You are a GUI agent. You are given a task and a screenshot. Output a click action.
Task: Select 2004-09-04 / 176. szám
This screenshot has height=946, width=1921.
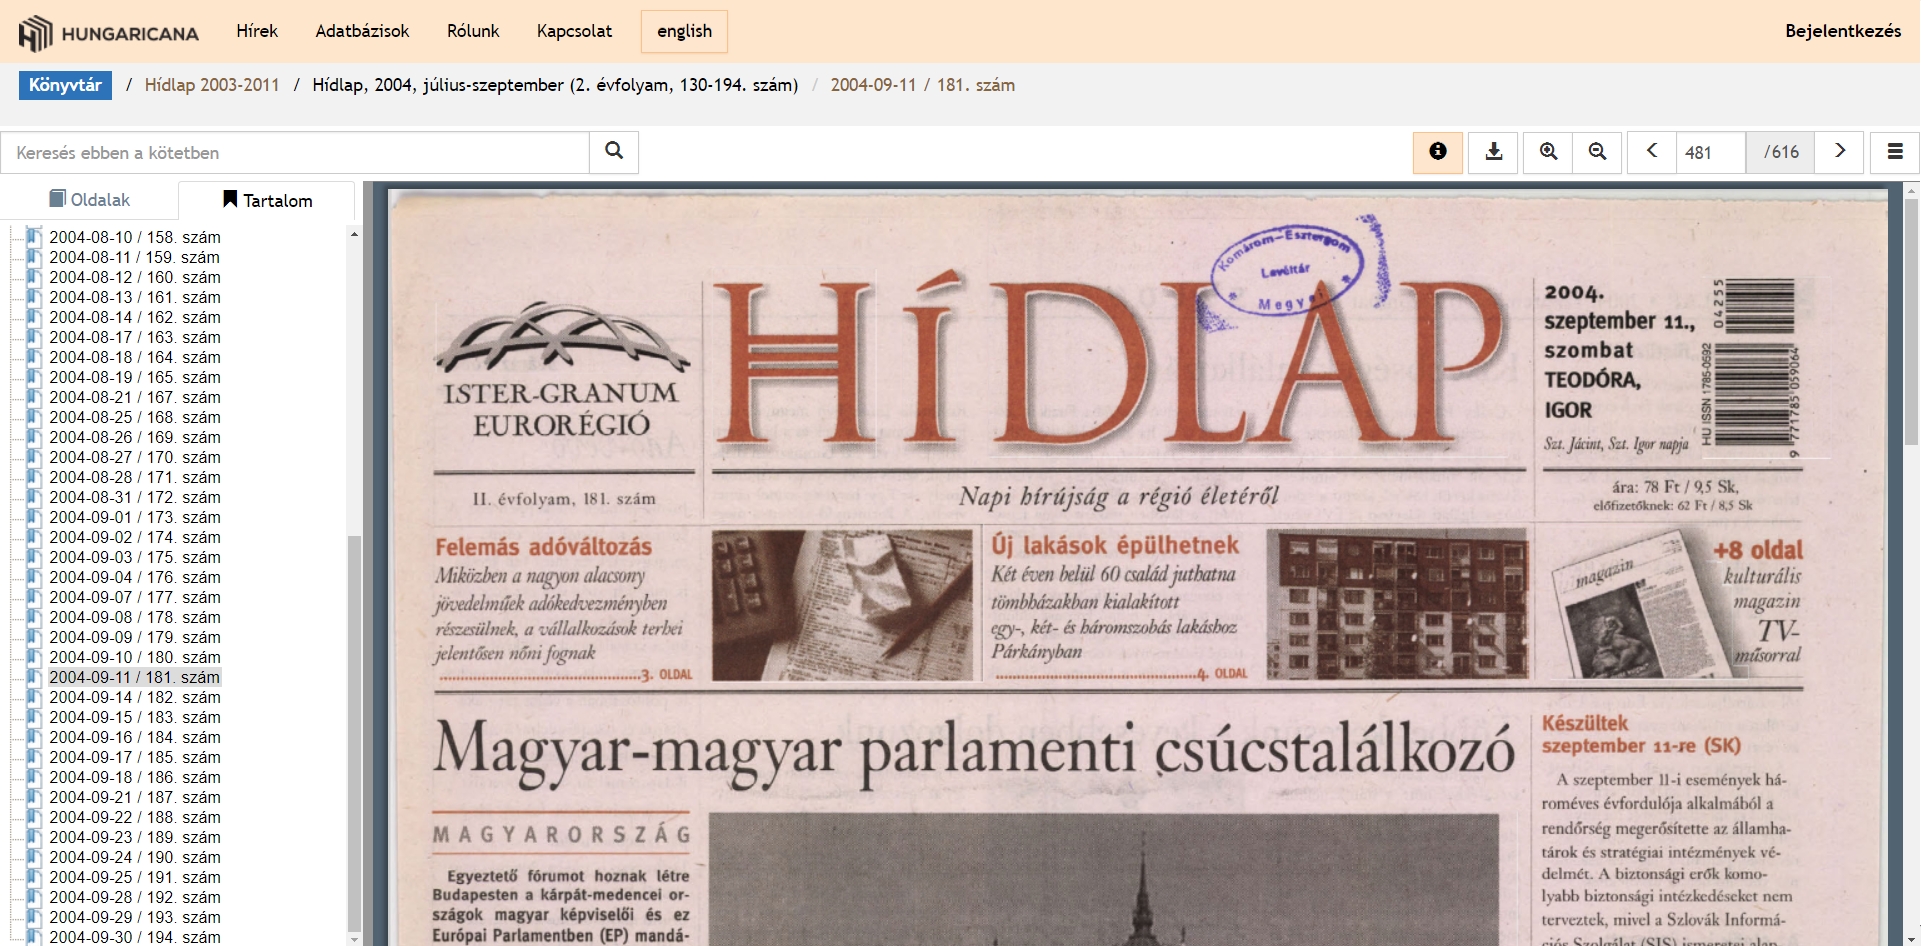135,577
